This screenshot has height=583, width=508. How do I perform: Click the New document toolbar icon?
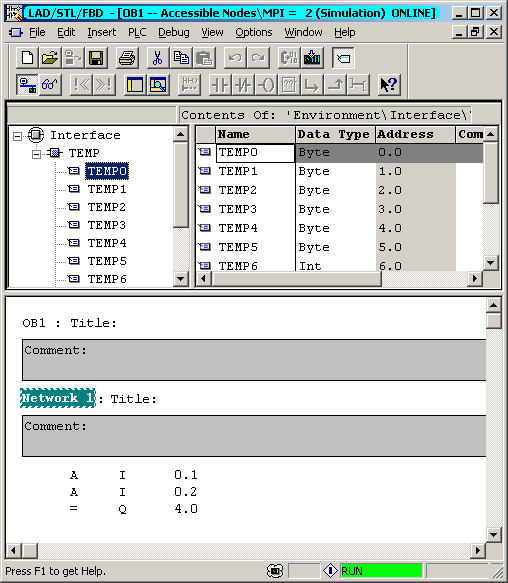click(x=27, y=58)
